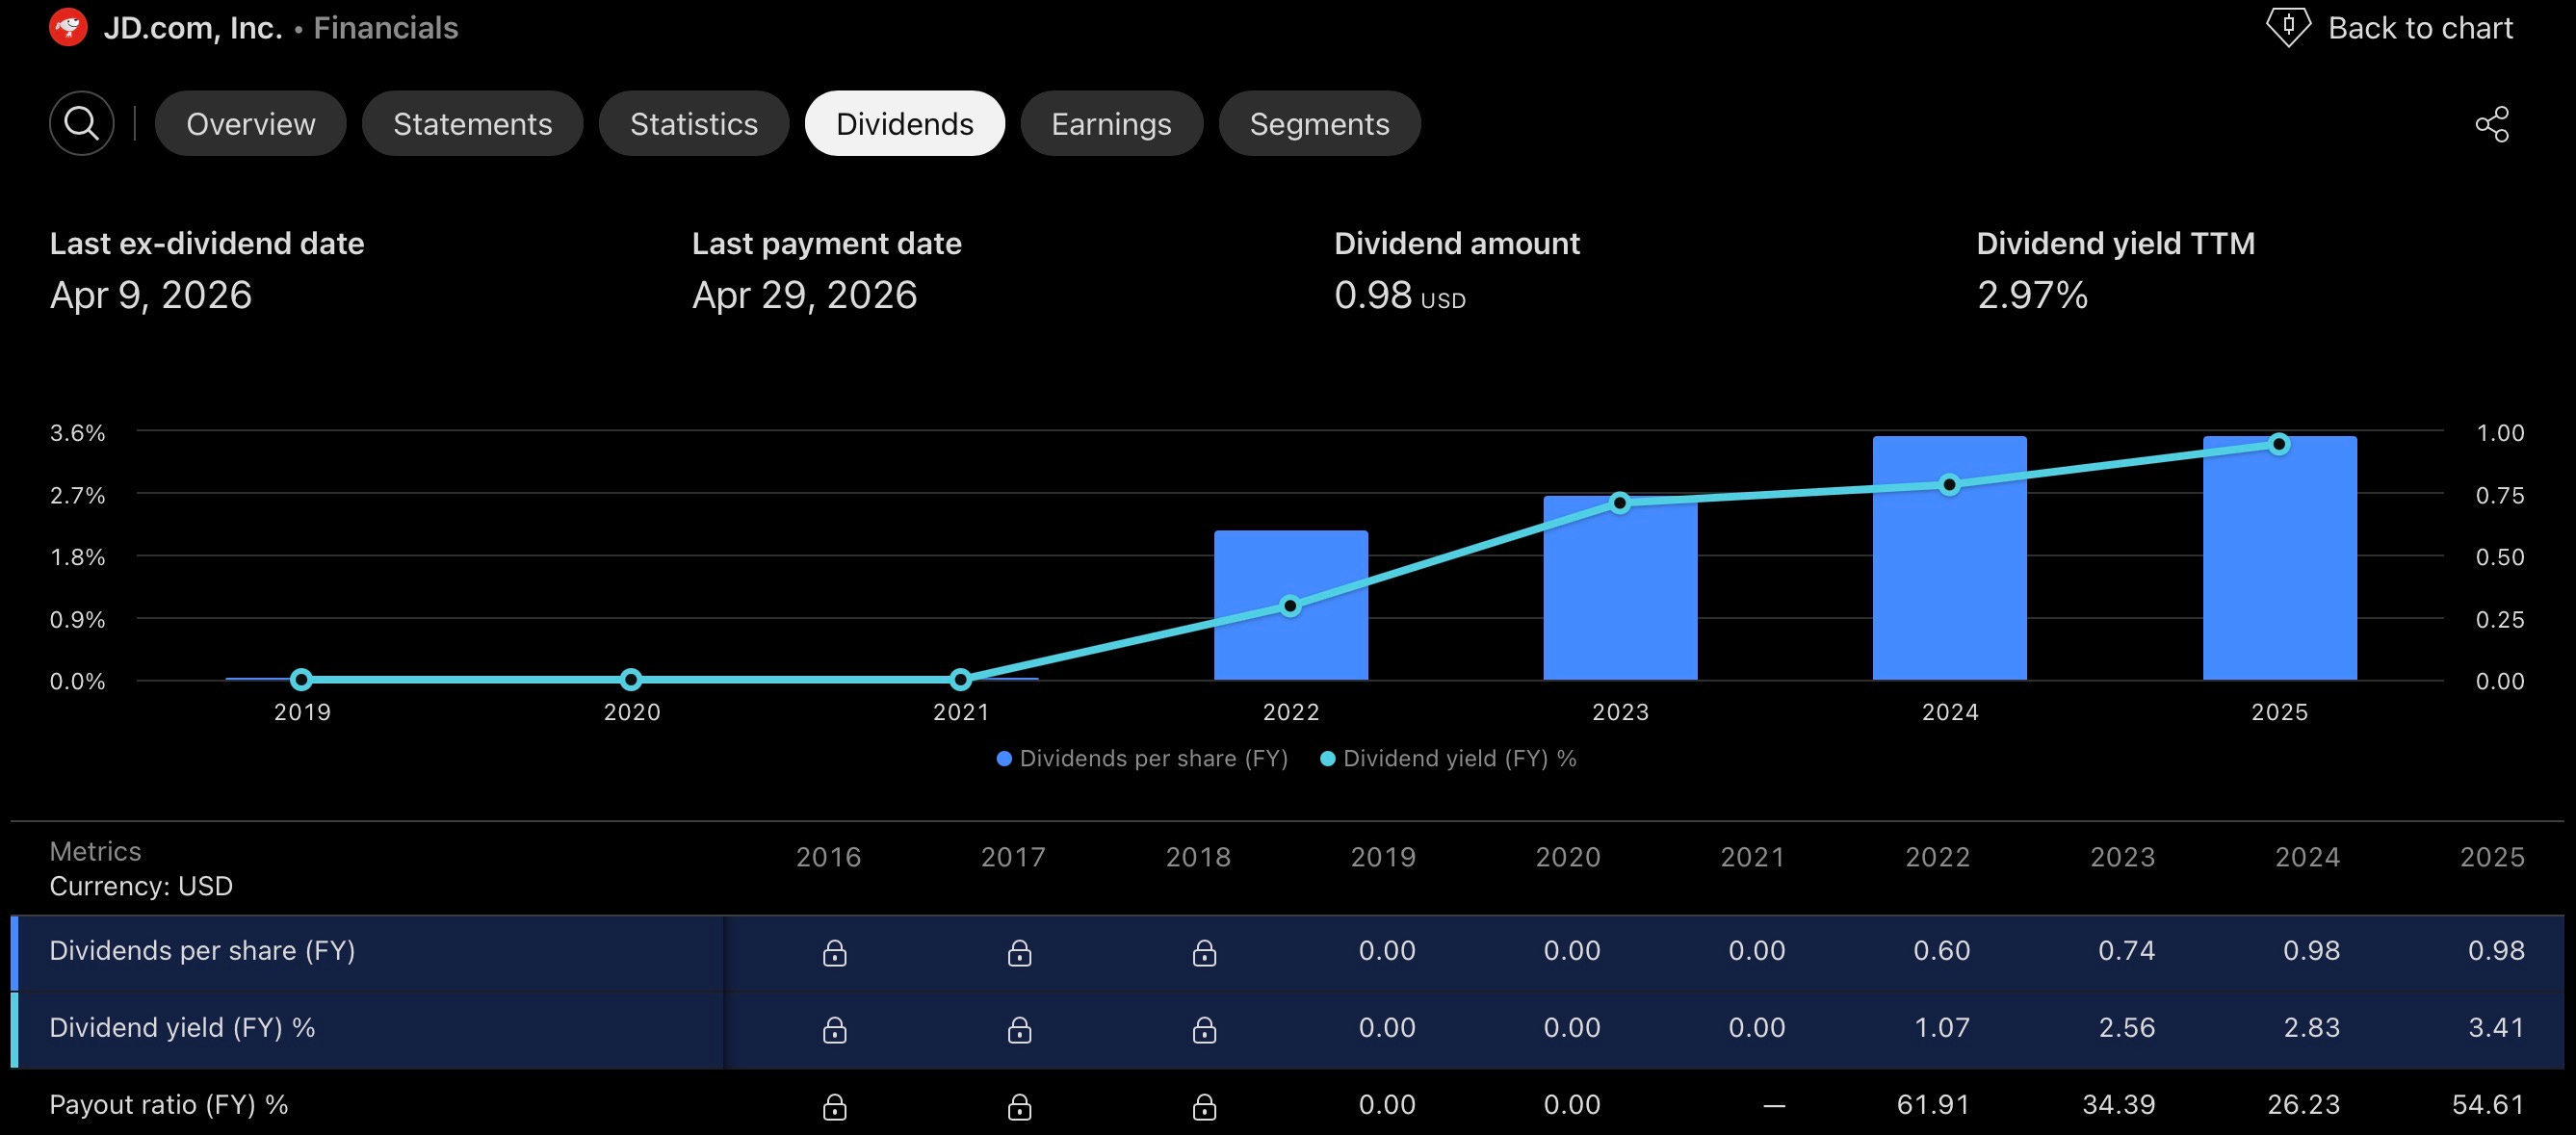This screenshot has width=2576, height=1135.
Task: Click the 2017 lock icon for Dividend yield
Action: [x=1019, y=1029]
